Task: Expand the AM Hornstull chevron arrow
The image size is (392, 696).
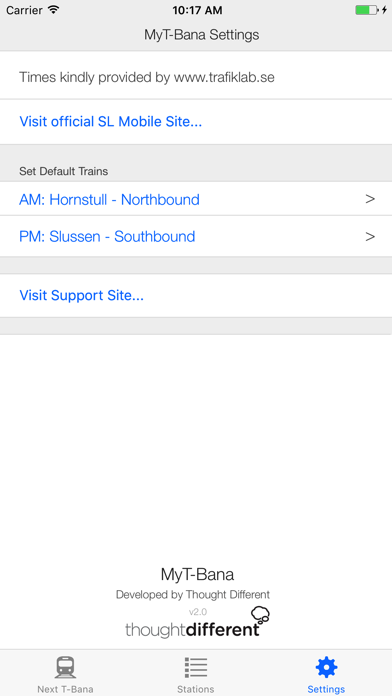Action: point(370,199)
